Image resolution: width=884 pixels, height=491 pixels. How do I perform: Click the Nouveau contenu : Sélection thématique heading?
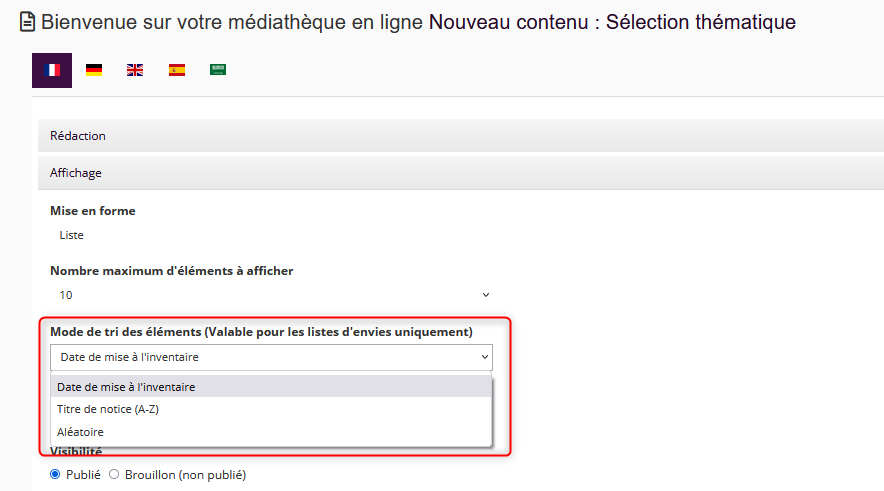coord(612,21)
